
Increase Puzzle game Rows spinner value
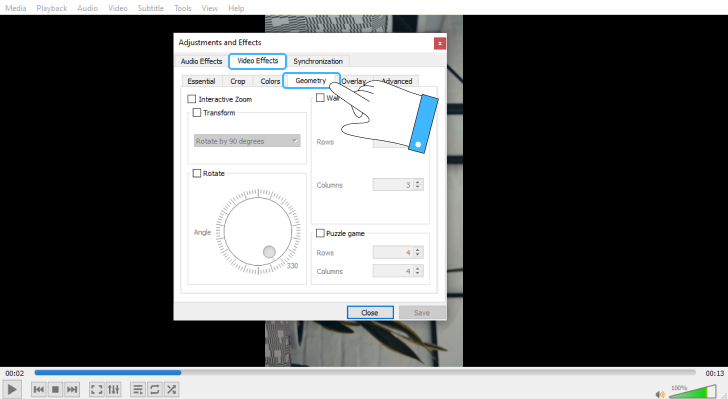click(x=417, y=250)
